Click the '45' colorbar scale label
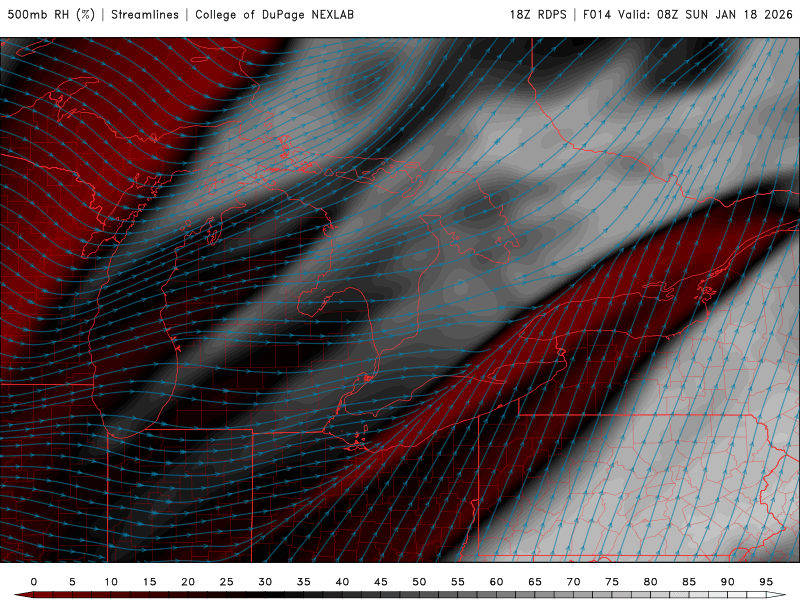Viewport: 800px width, 600px height. tap(381, 582)
